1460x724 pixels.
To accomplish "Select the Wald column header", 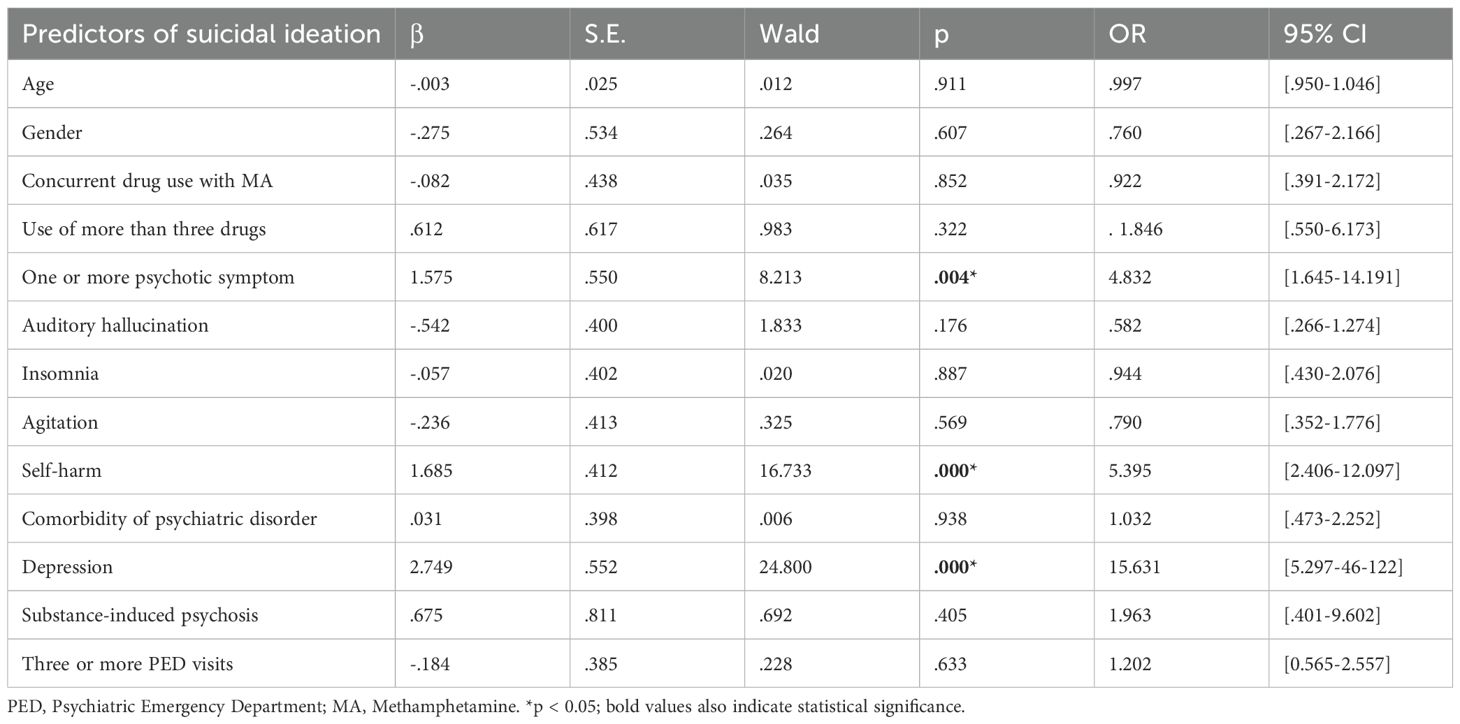I will pyautogui.click(x=788, y=34).
